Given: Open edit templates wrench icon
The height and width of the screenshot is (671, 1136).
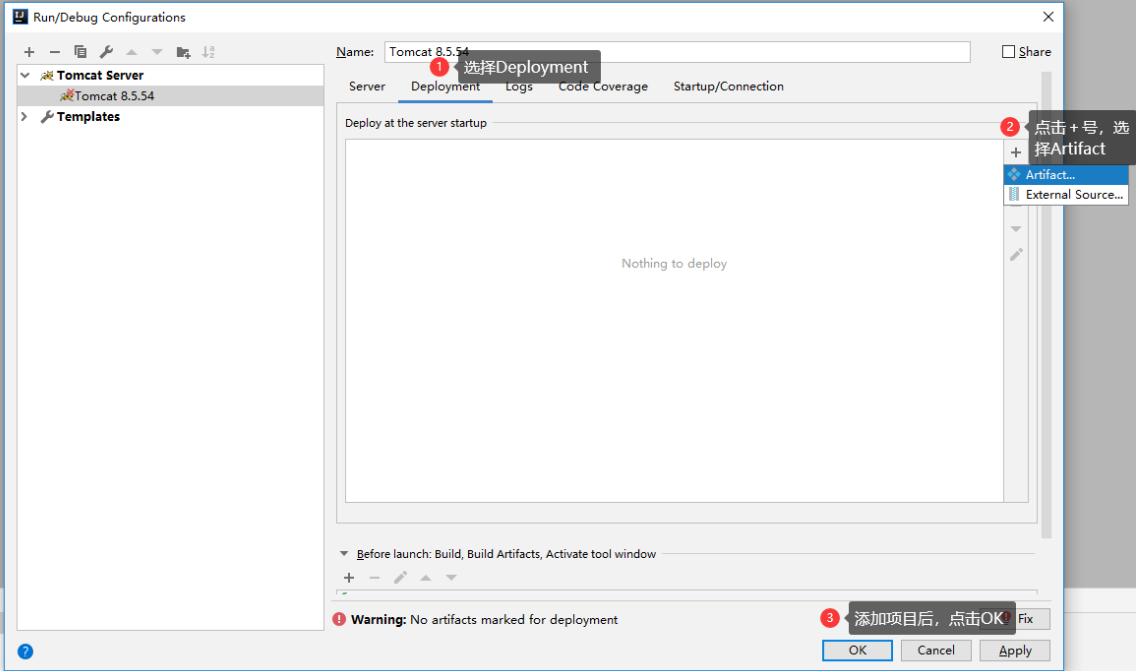Looking at the screenshot, I should [x=106, y=52].
